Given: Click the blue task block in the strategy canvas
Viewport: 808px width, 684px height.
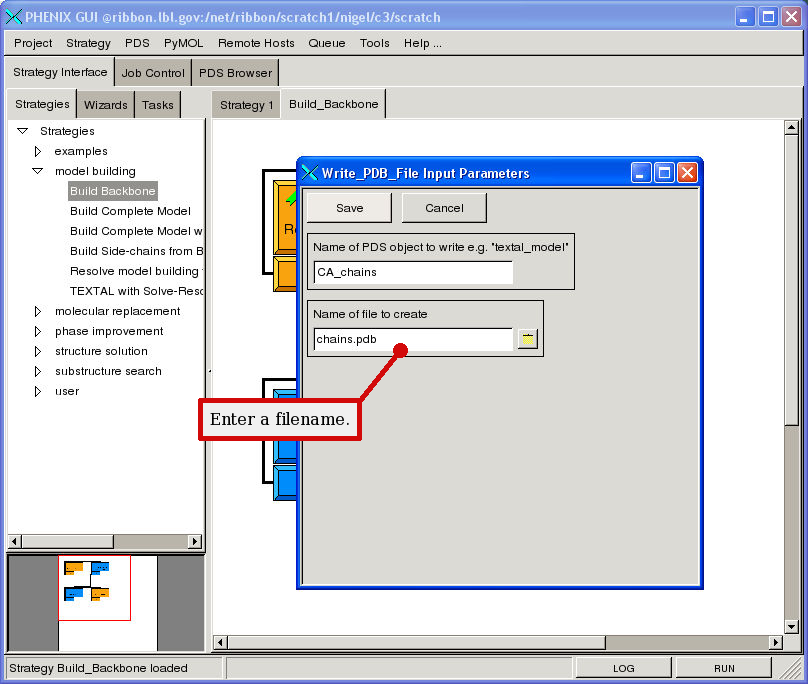Looking at the screenshot, I should coord(284,440).
